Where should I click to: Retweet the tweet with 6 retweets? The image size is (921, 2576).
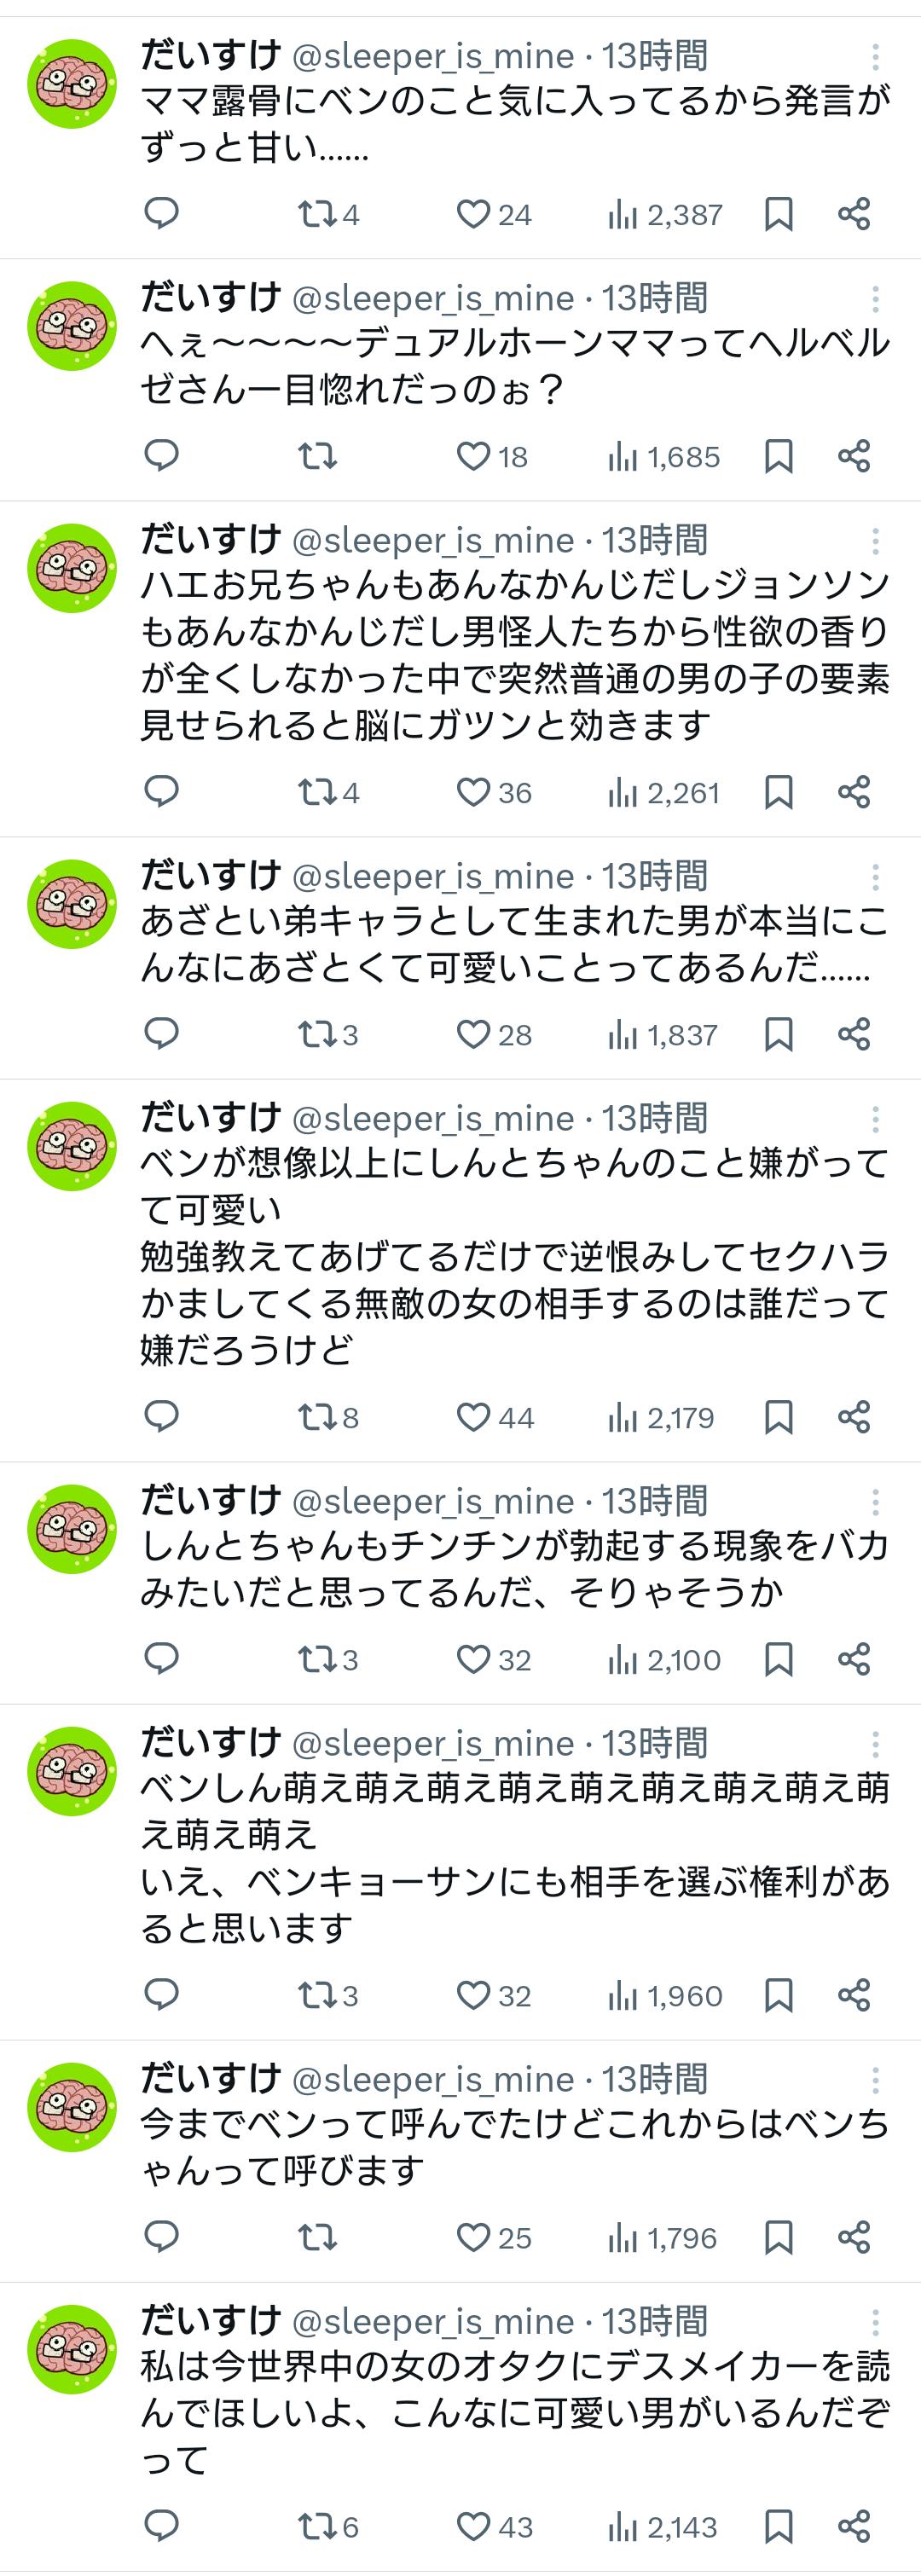318,2527
